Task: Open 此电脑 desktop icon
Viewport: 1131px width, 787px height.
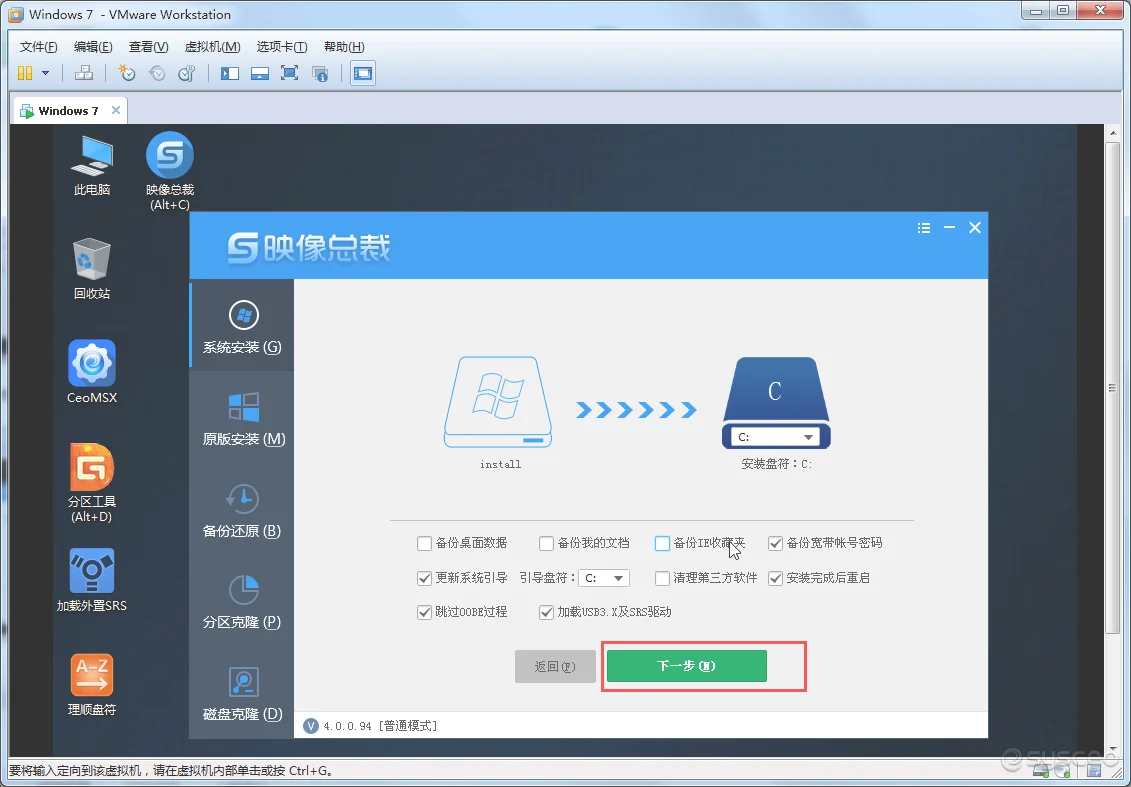Action: tap(92, 166)
